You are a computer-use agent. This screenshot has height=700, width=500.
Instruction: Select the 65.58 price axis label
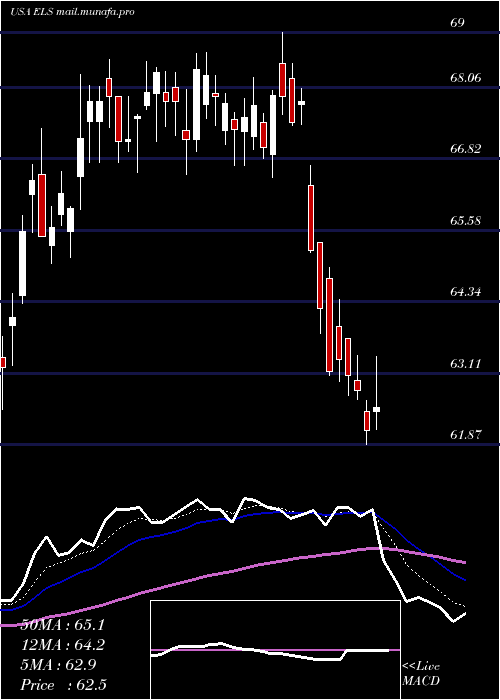[x=465, y=221]
